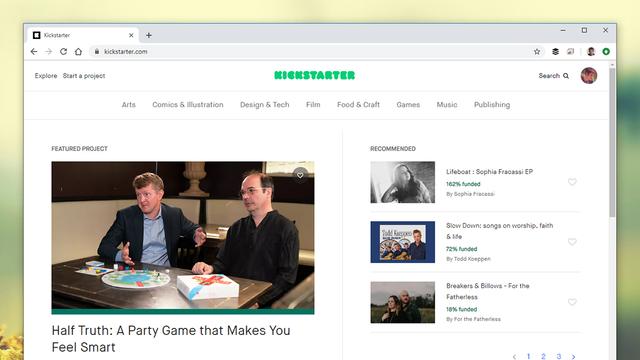Select the Design & Tech category

pos(264,104)
